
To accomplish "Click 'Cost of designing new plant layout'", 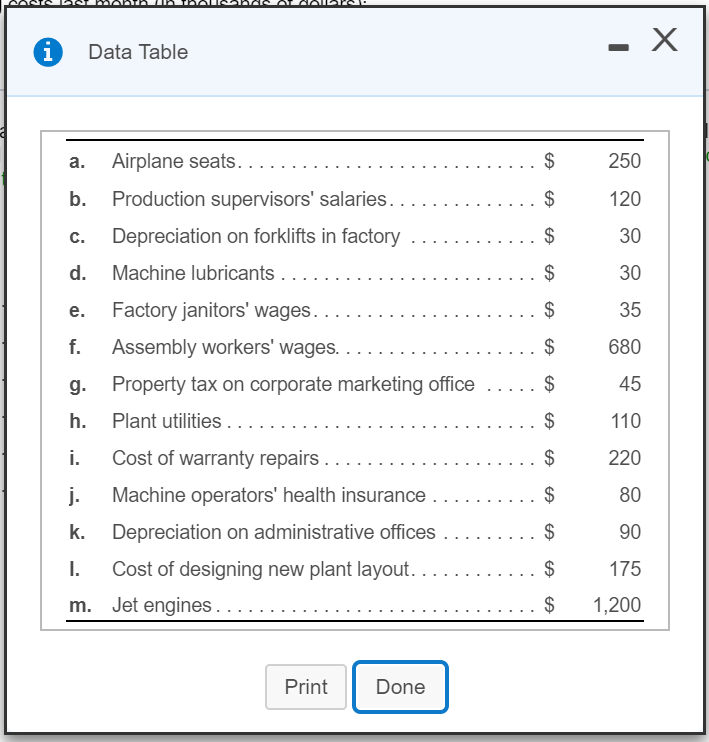I will pyautogui.click(x=260, y=569).
